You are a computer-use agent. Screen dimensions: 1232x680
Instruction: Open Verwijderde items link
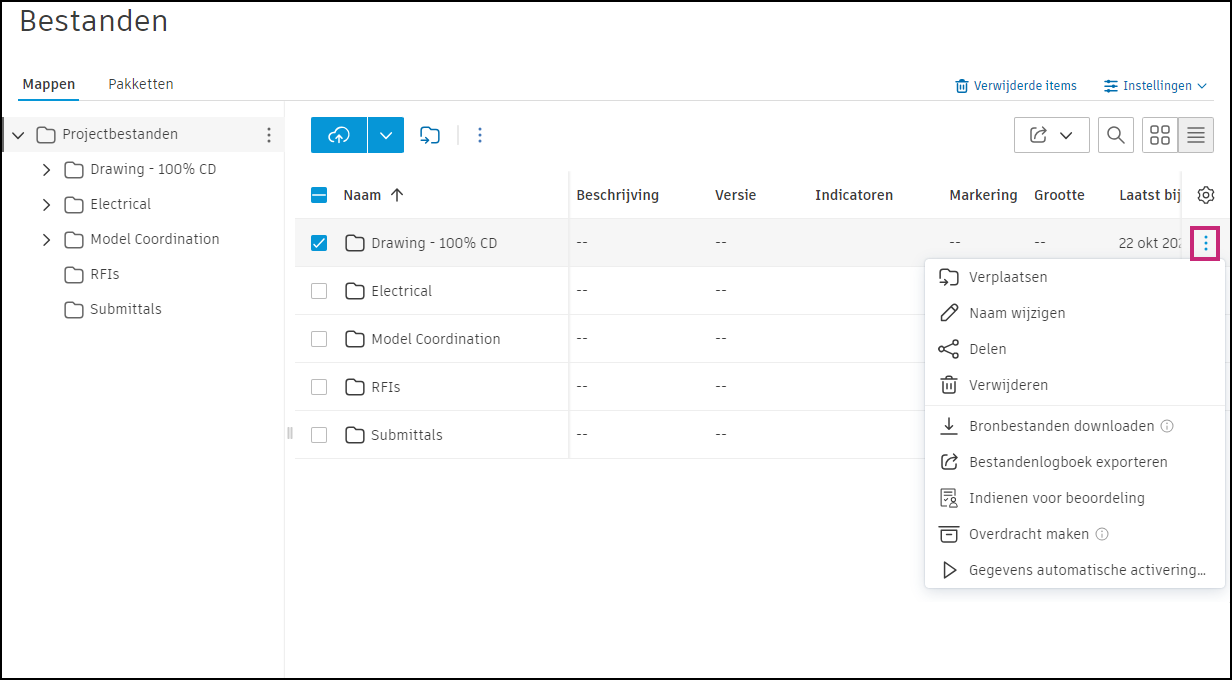(x=1016, y=86)
